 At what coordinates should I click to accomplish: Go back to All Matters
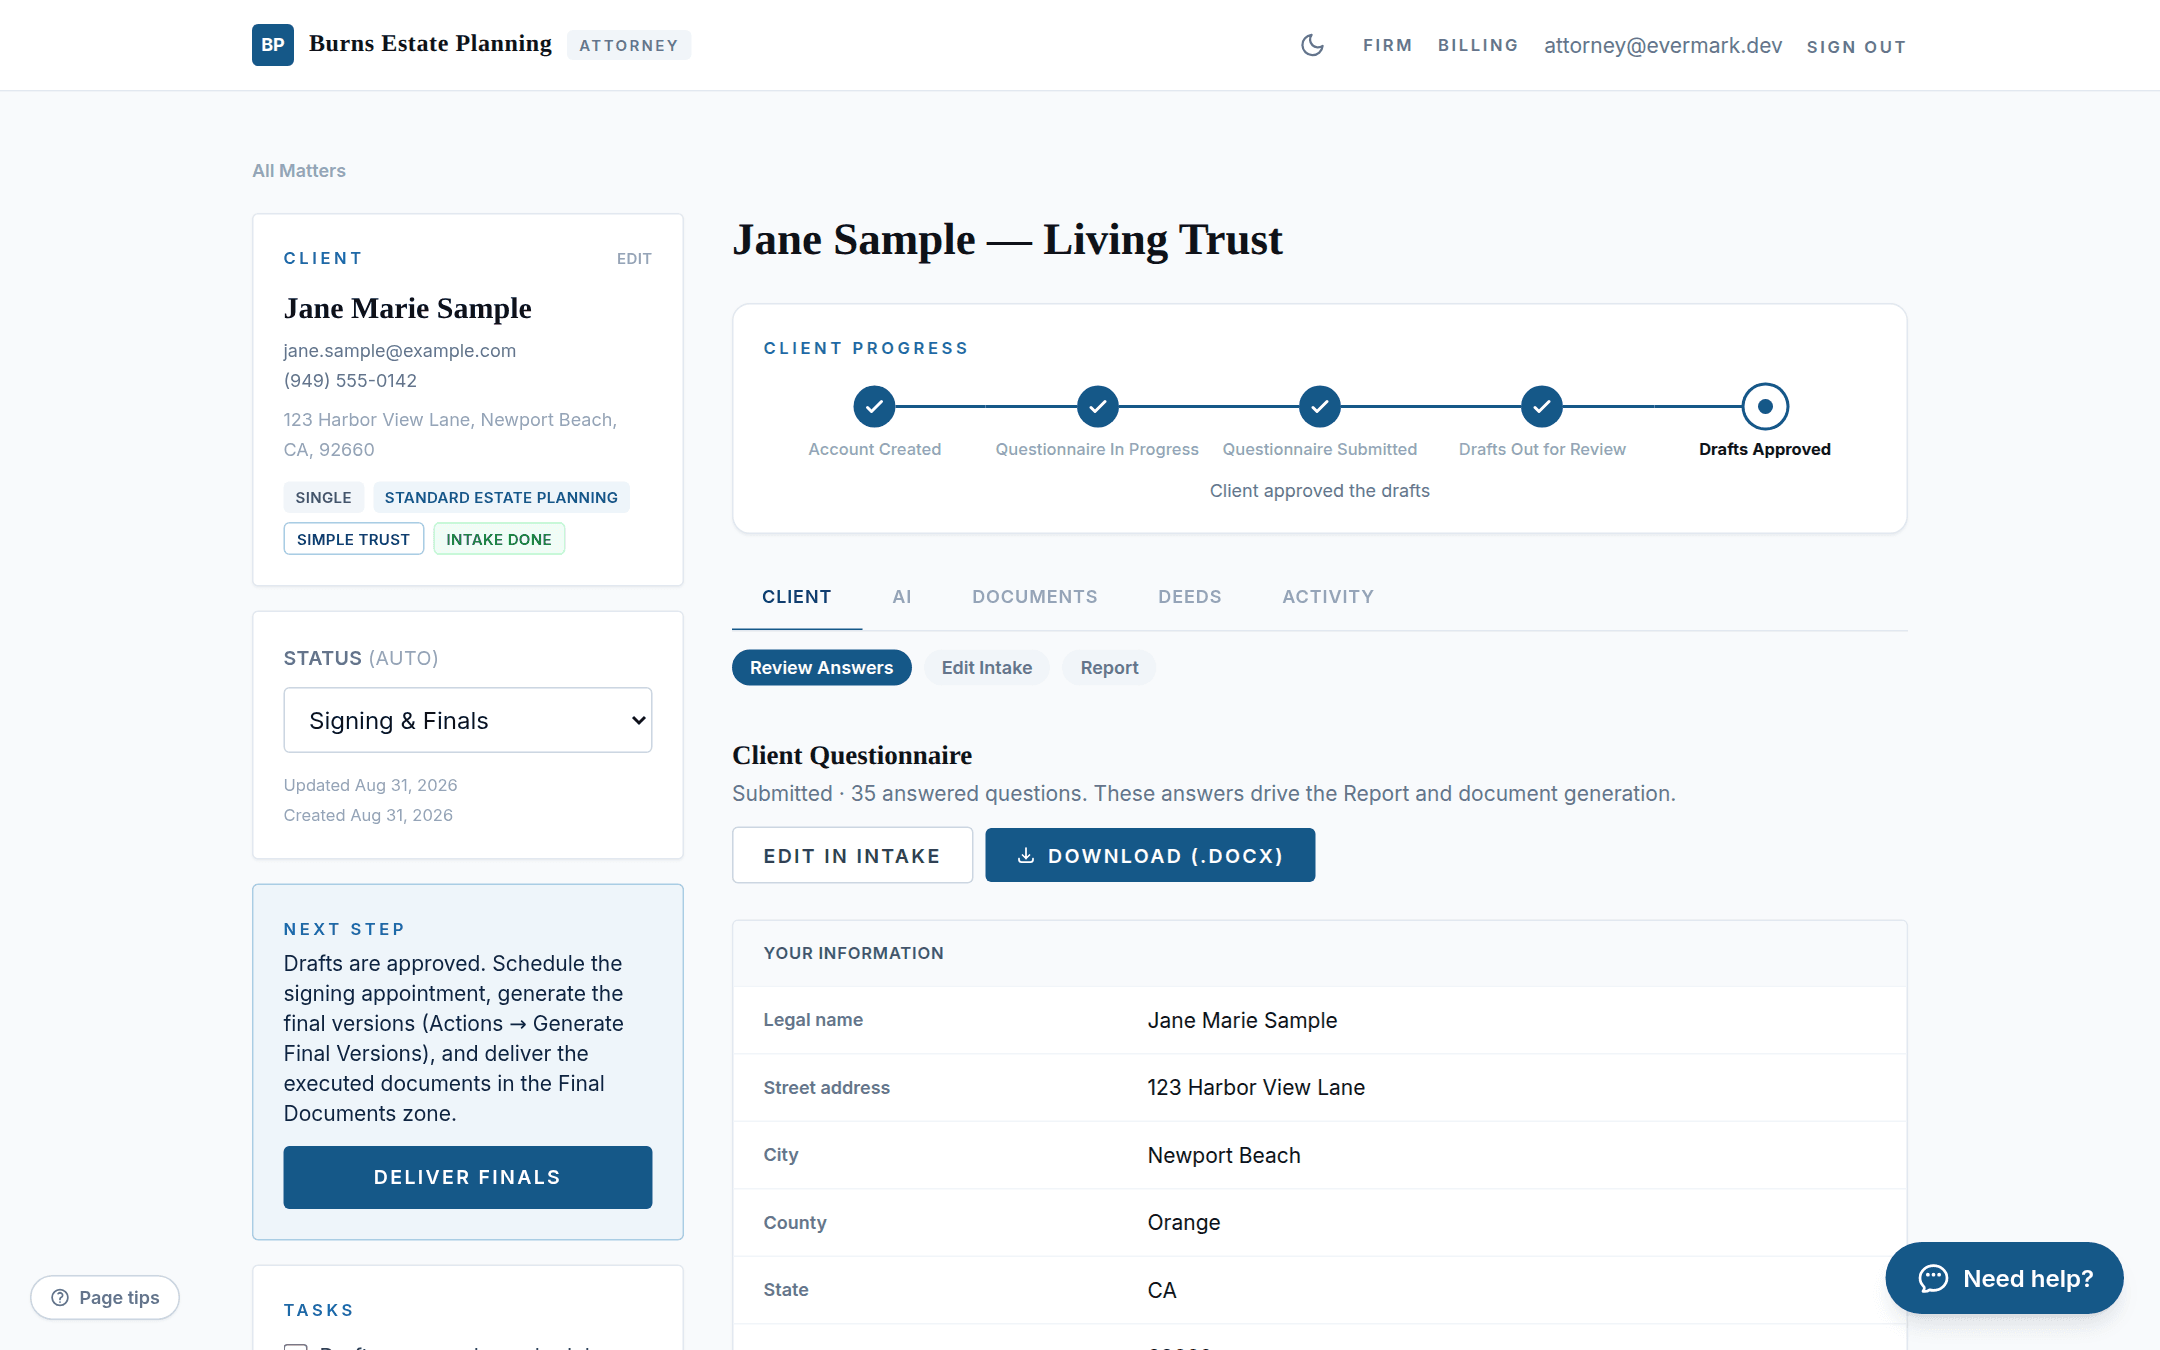(299, 171)
